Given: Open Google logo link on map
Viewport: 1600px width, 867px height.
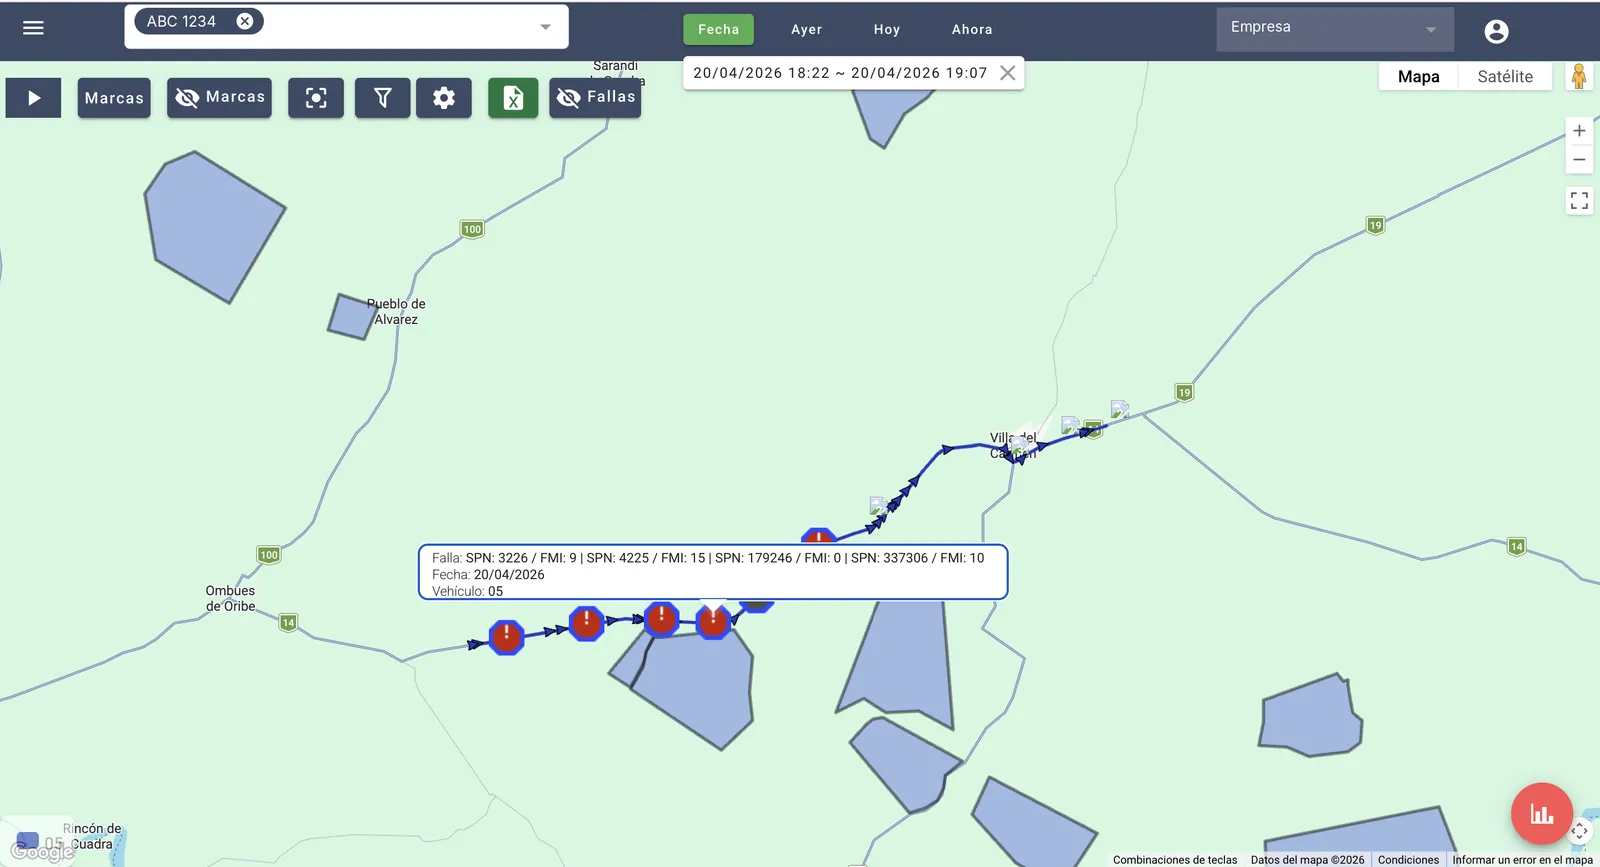Looking at the screenshot, I should click(42, 851).
